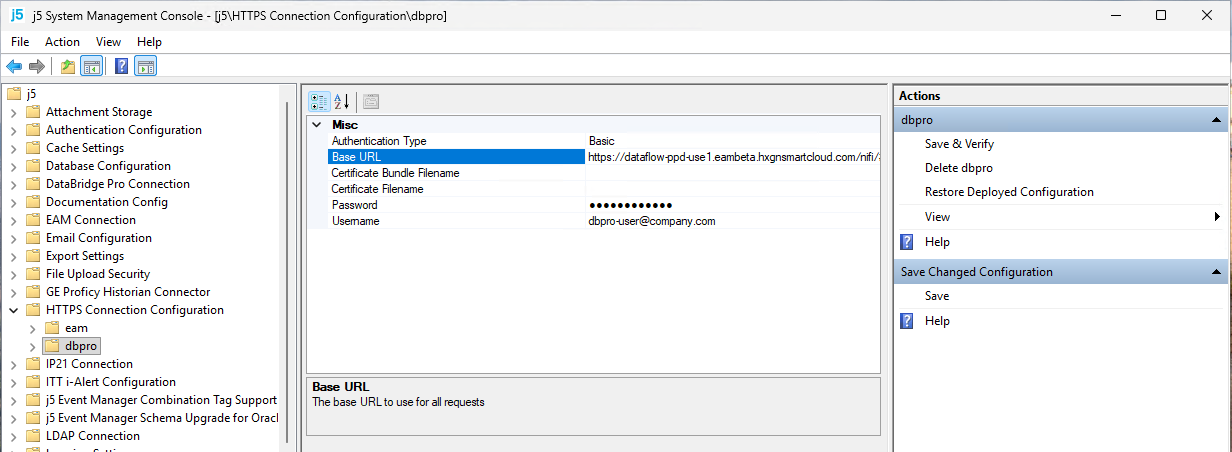Expand the Database Configuration node

pos(13,166)
